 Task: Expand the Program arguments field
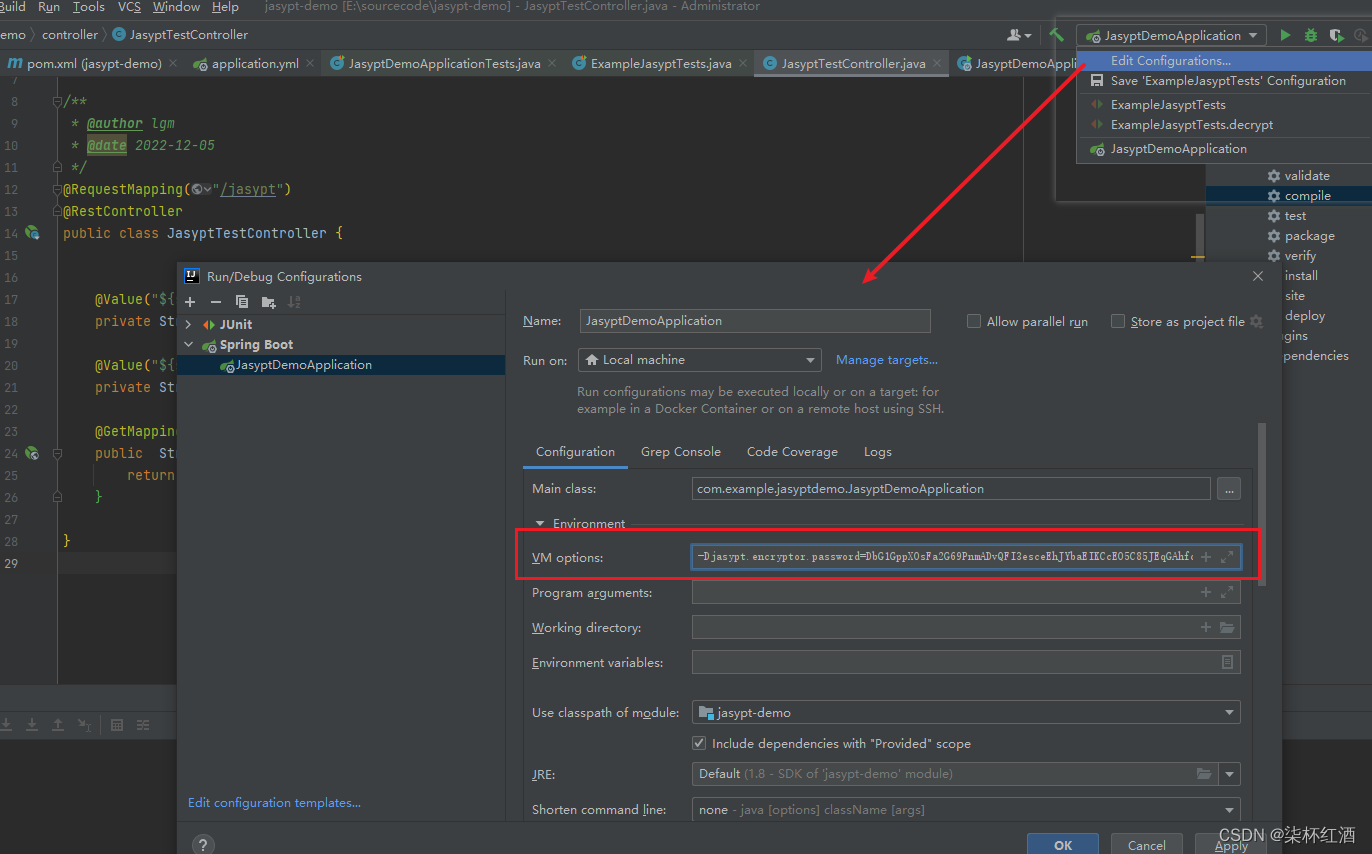pos(1227,593)
